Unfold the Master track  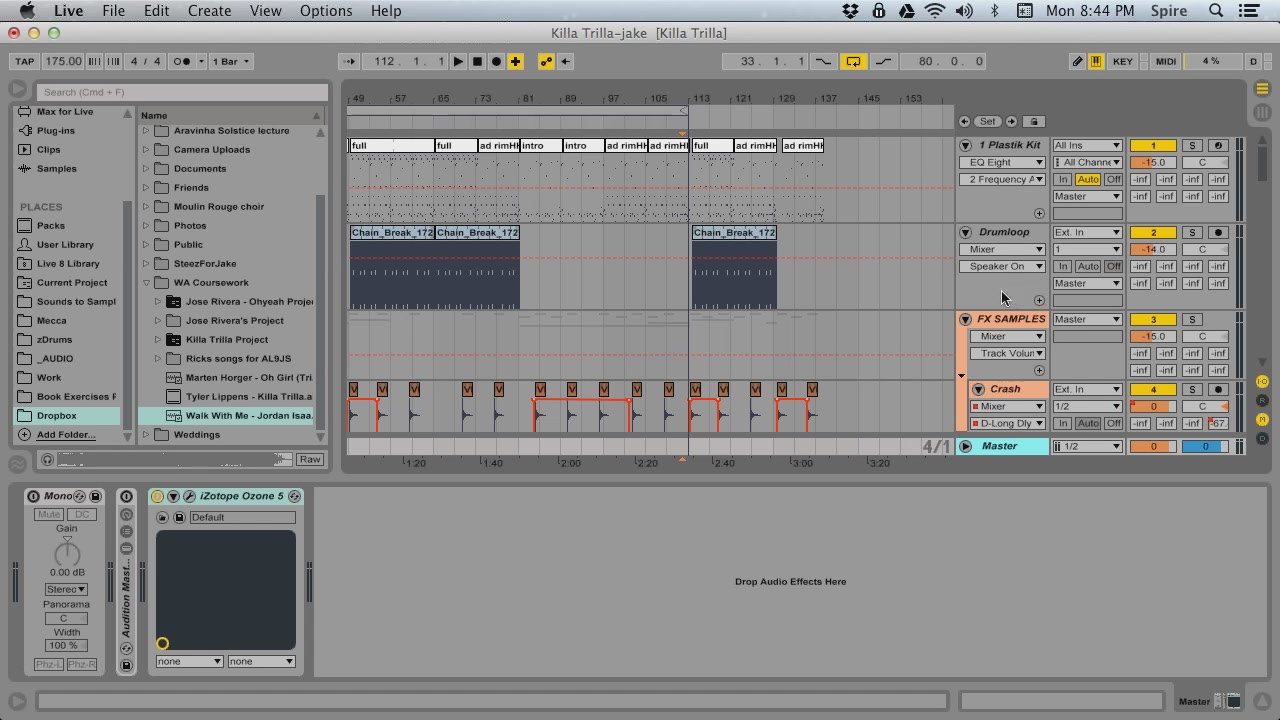tap(965, 446)
